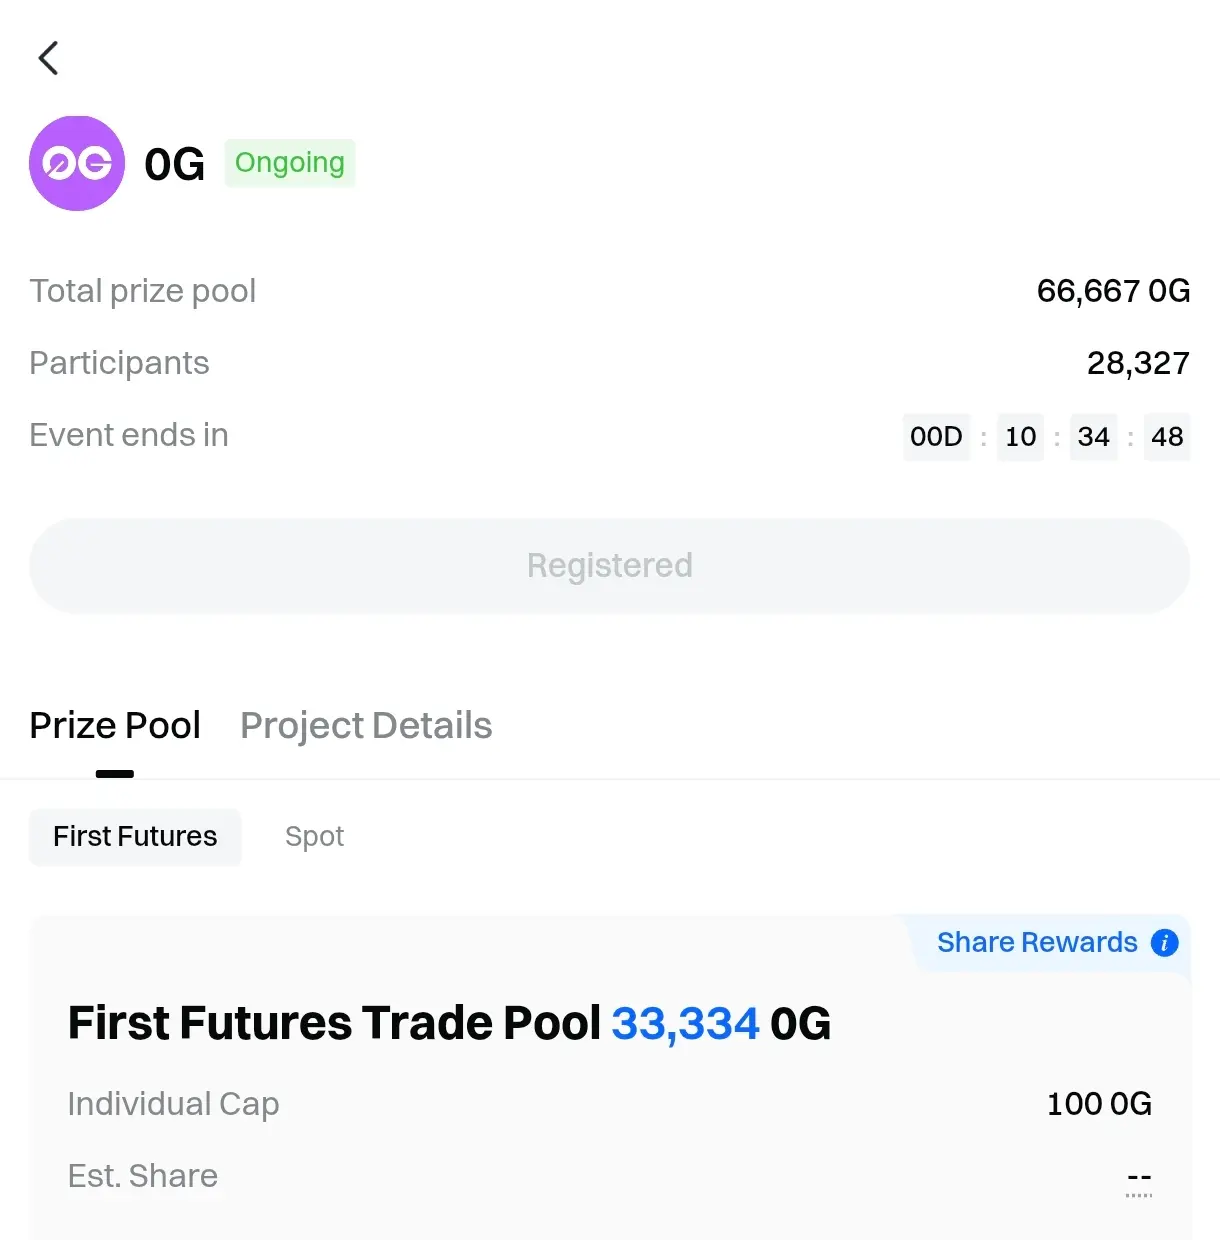
Task: Tap the 100 0G individual cap value
Action: coord(1099,1104)
